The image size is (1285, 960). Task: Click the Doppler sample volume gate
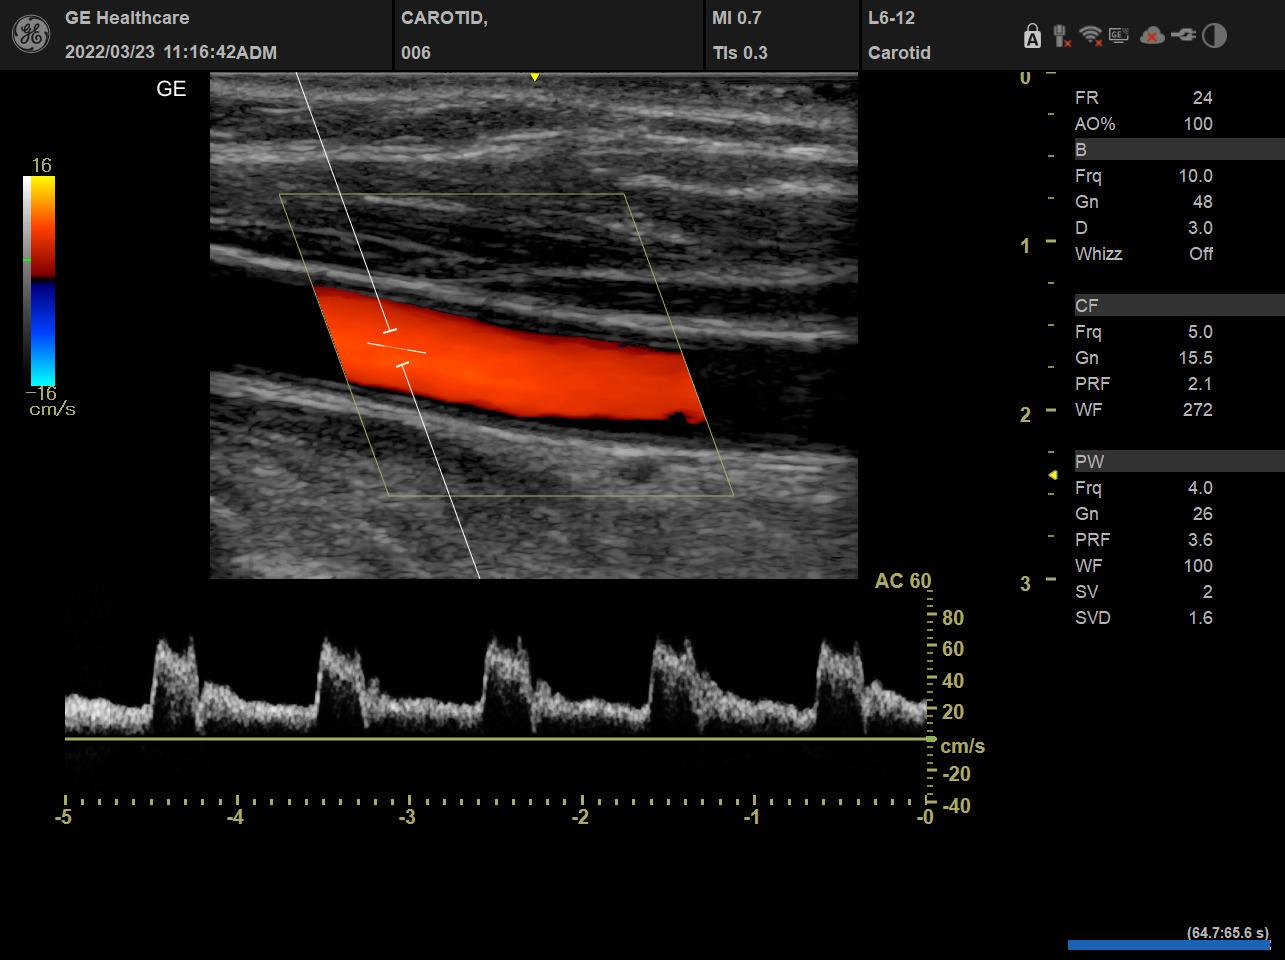397,348
